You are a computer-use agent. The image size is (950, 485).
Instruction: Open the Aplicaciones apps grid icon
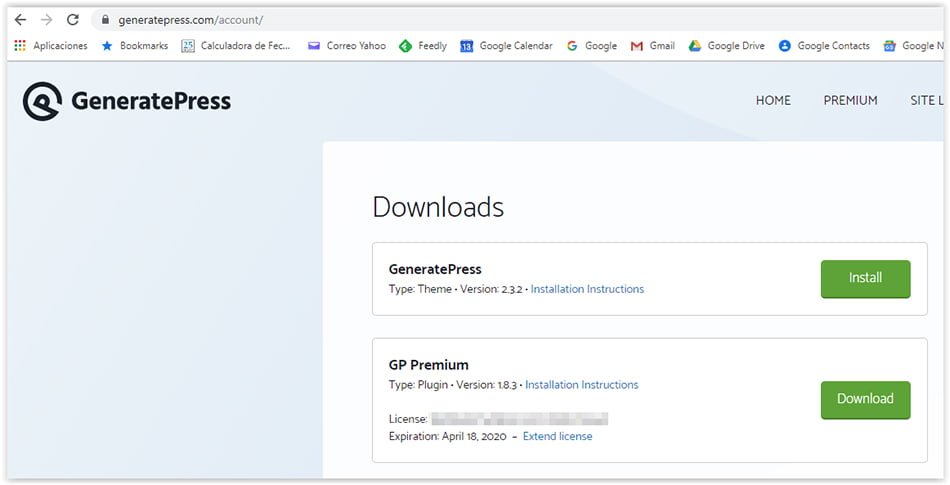coord(20,45)
